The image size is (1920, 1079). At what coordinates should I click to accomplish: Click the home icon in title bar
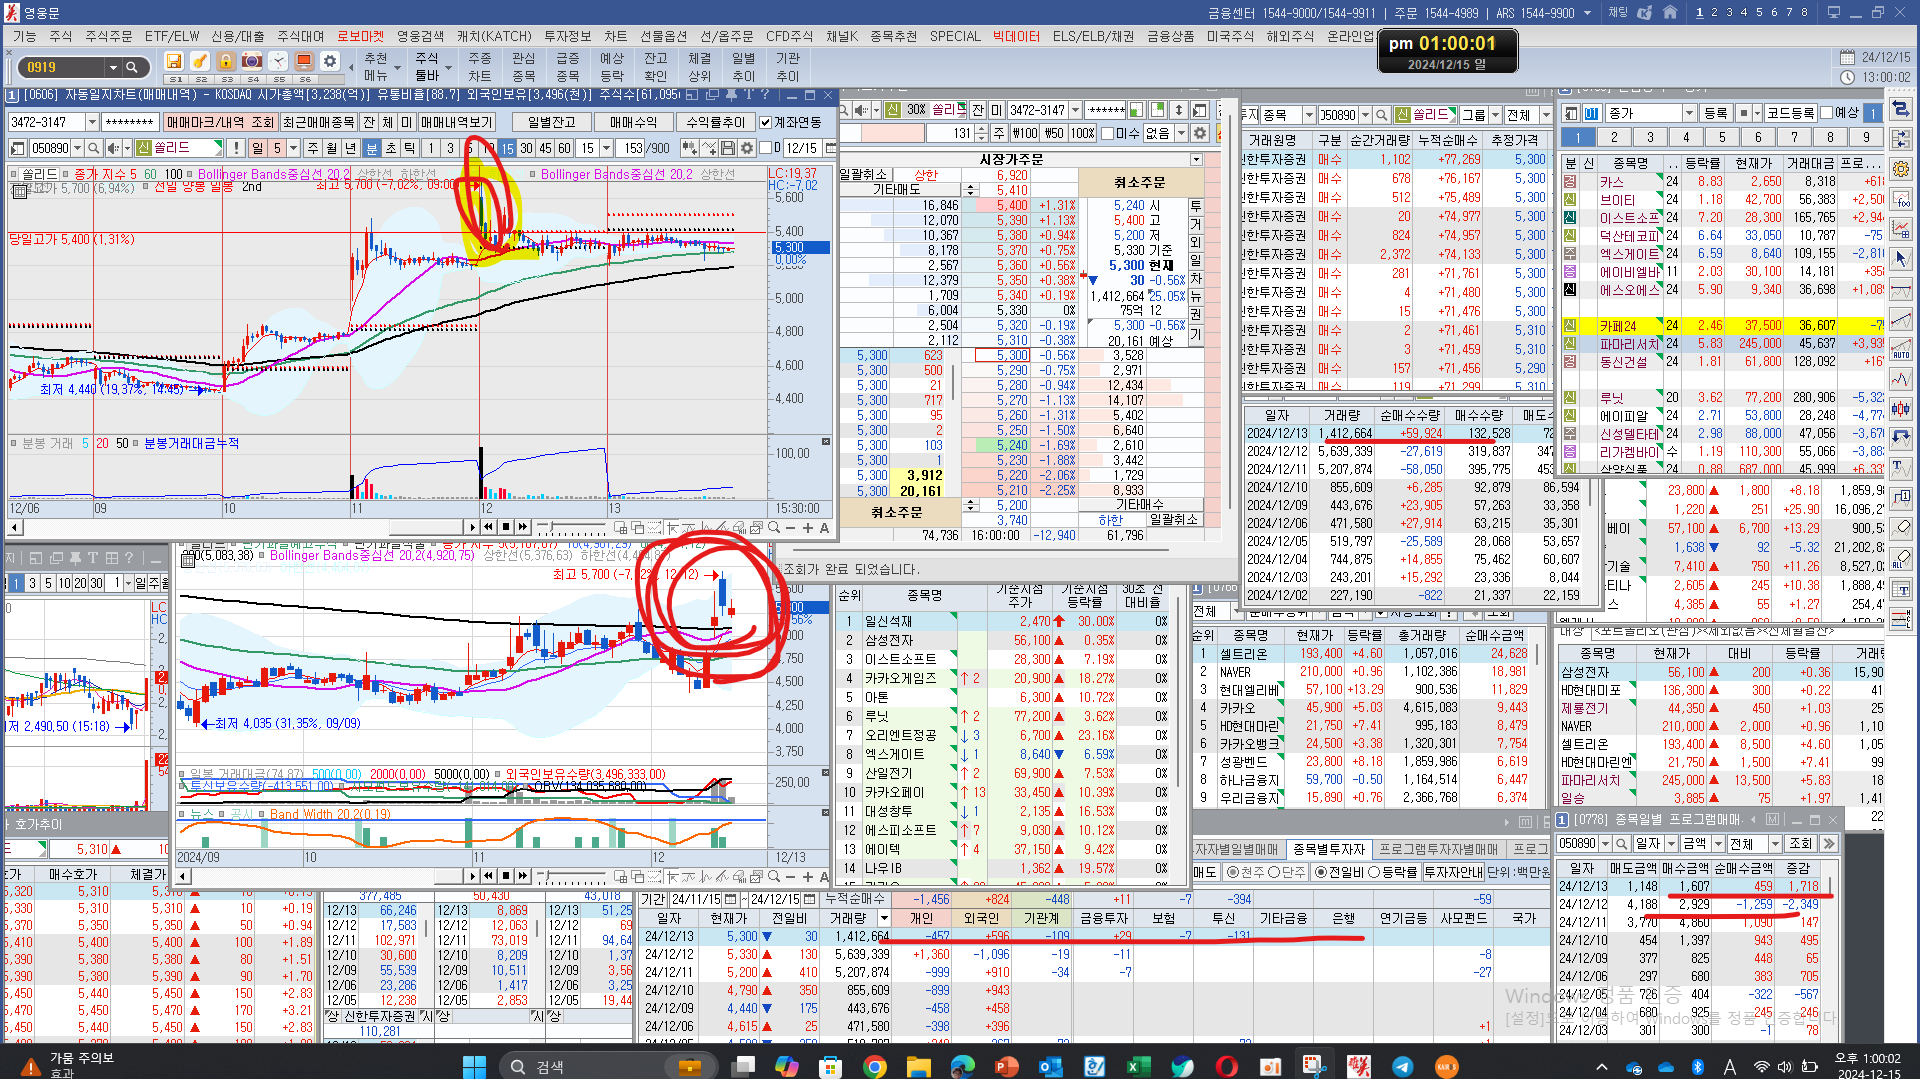tap(1670, 13)
